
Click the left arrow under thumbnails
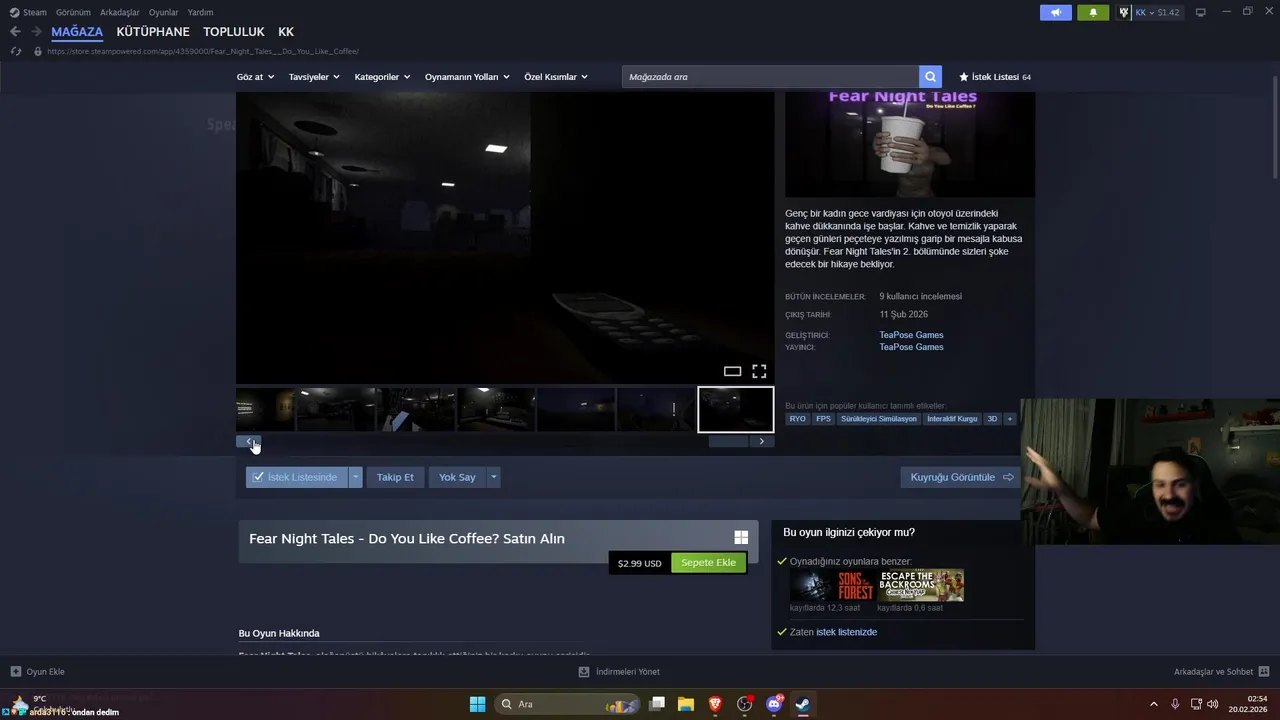[x=249, y=441]
